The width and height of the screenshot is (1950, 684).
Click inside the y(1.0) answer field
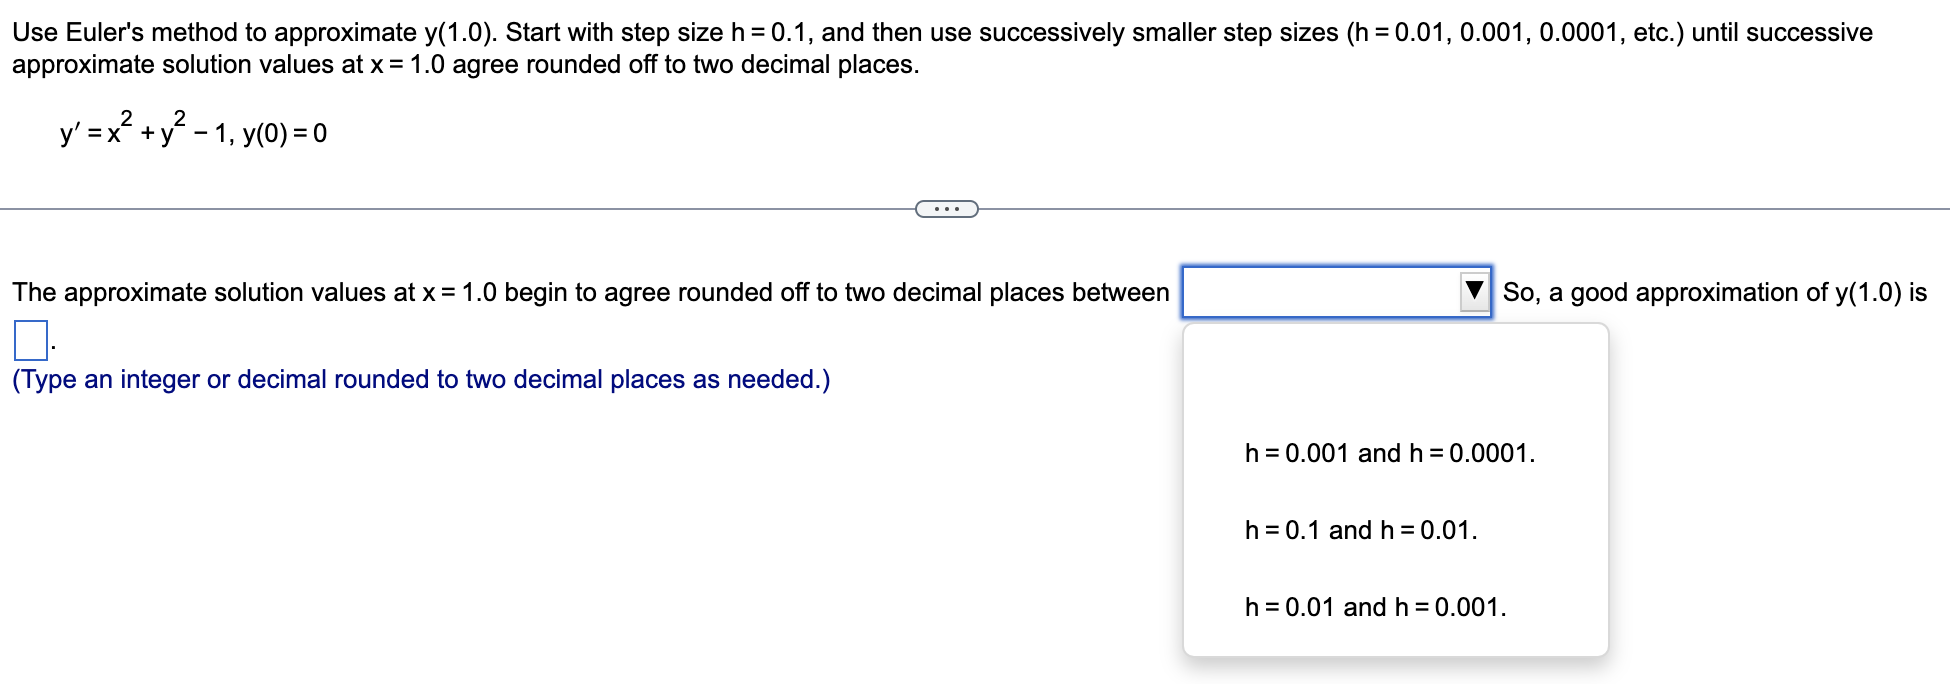coord(29,342)
